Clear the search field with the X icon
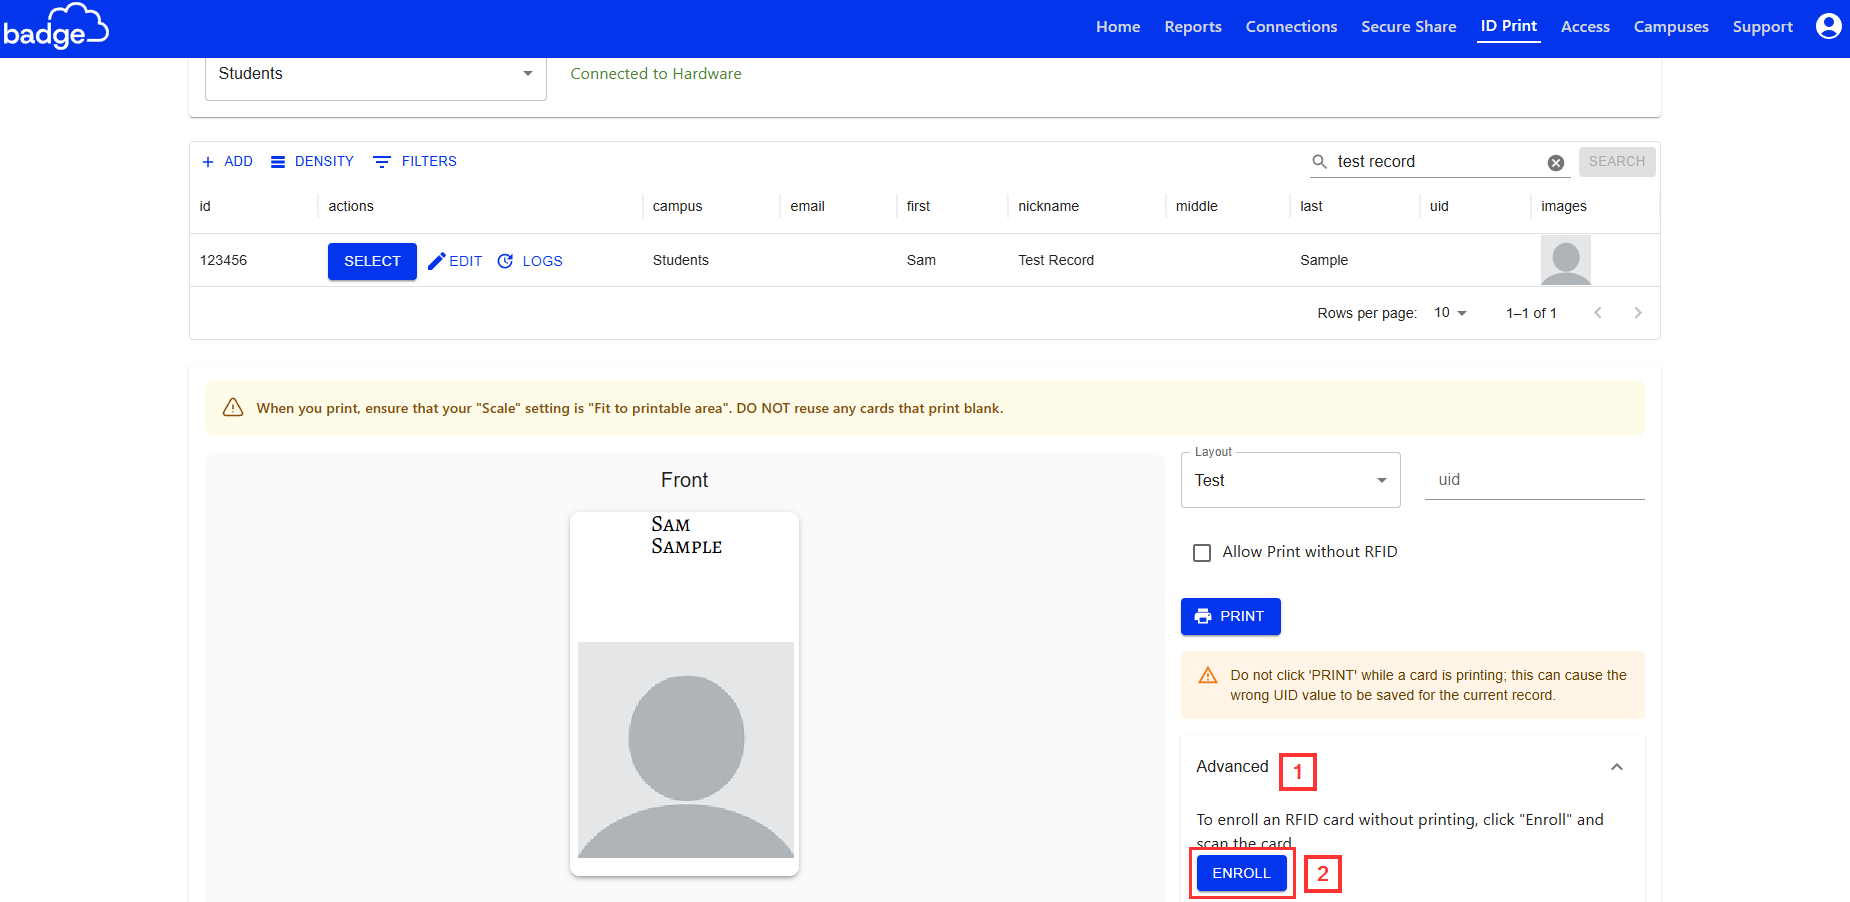The width and height of the screenshot is (1850, 902). 1556,163
